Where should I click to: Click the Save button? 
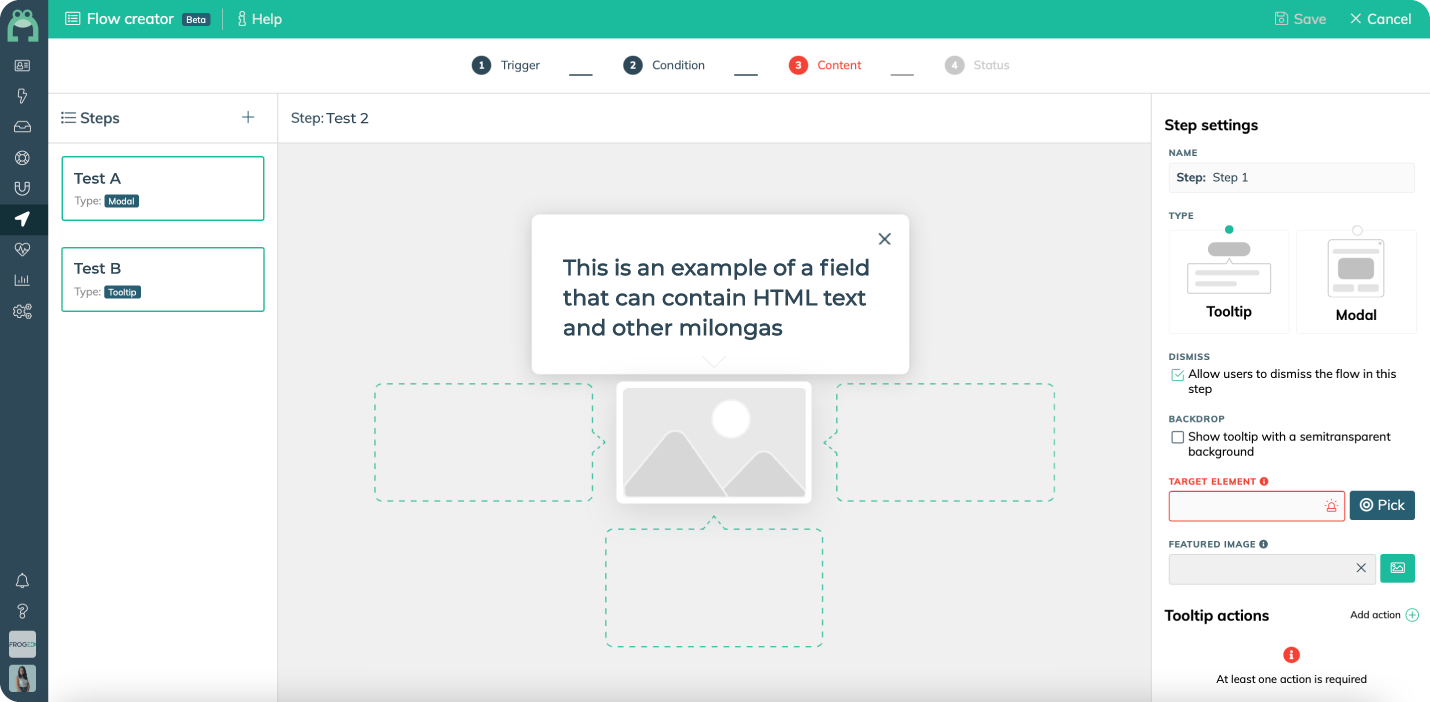1300,19
